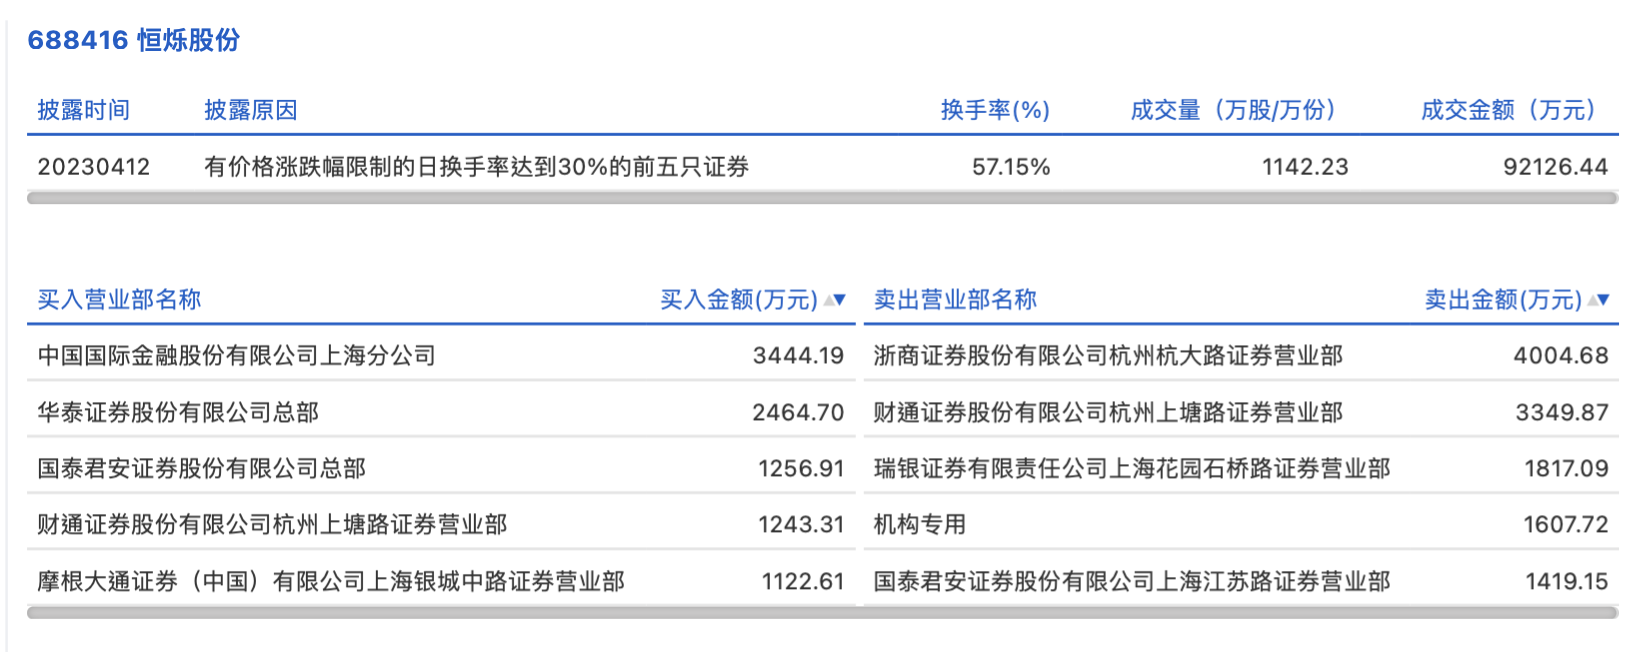Screen dimensions: 1642x652
Task: Select seller 浙商证券杭州杭大路证券营业部
Action: [x=1108, y=355]
